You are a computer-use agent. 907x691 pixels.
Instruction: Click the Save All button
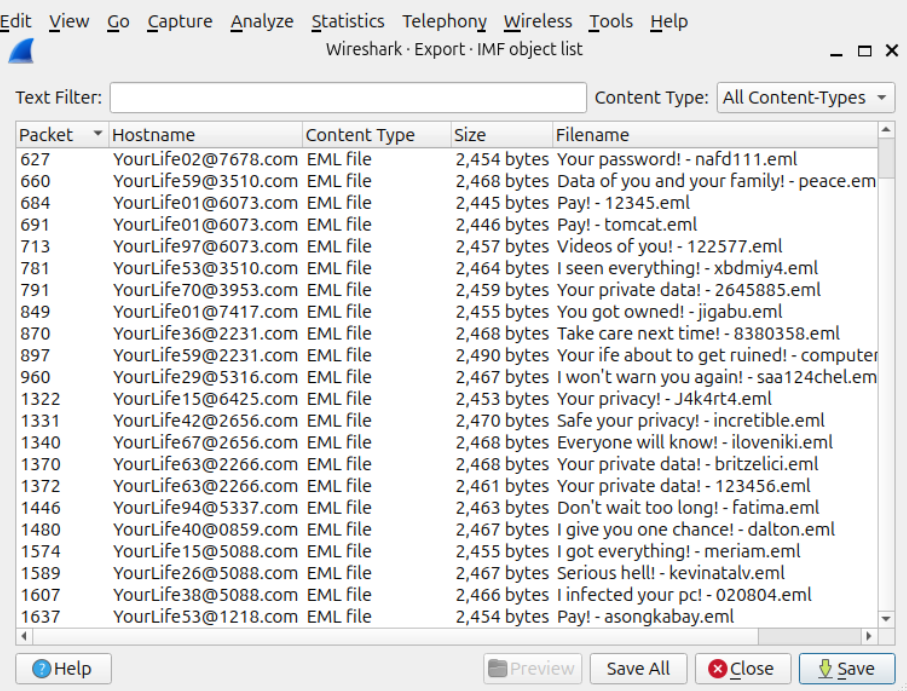[638, 669]
